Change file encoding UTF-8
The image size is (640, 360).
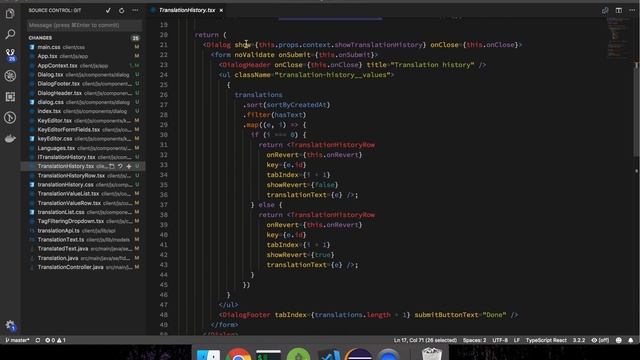500,340
